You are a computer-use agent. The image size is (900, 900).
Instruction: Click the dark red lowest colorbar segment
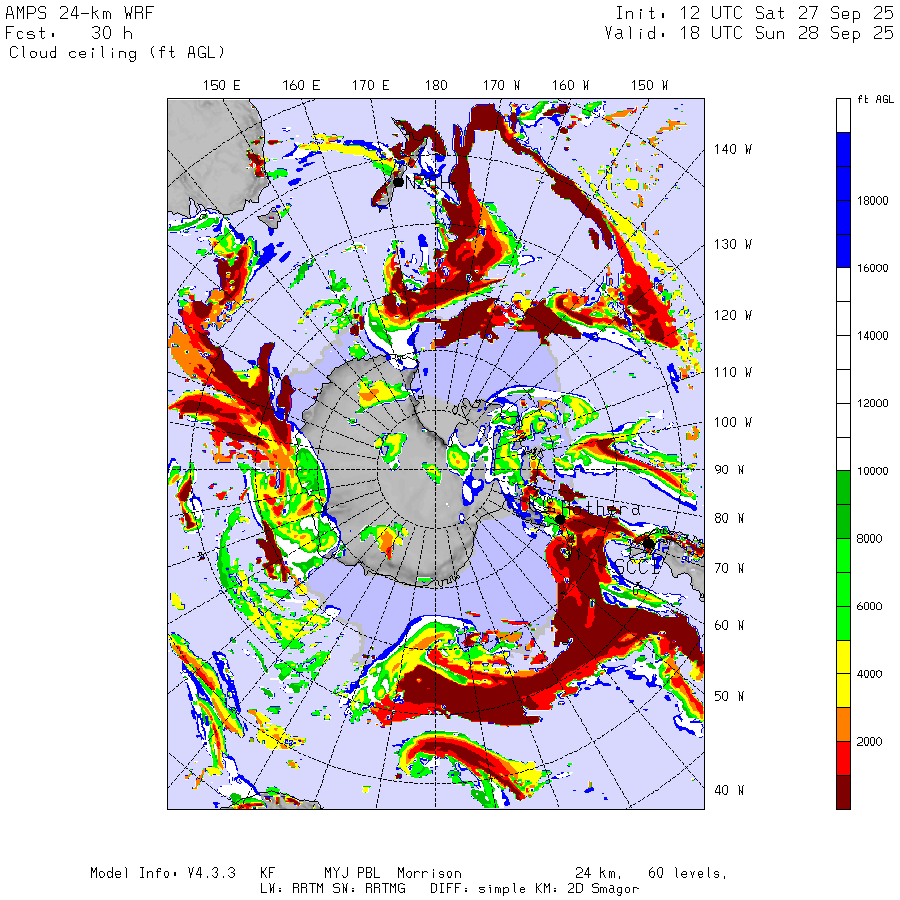click(x=843, y=792)
